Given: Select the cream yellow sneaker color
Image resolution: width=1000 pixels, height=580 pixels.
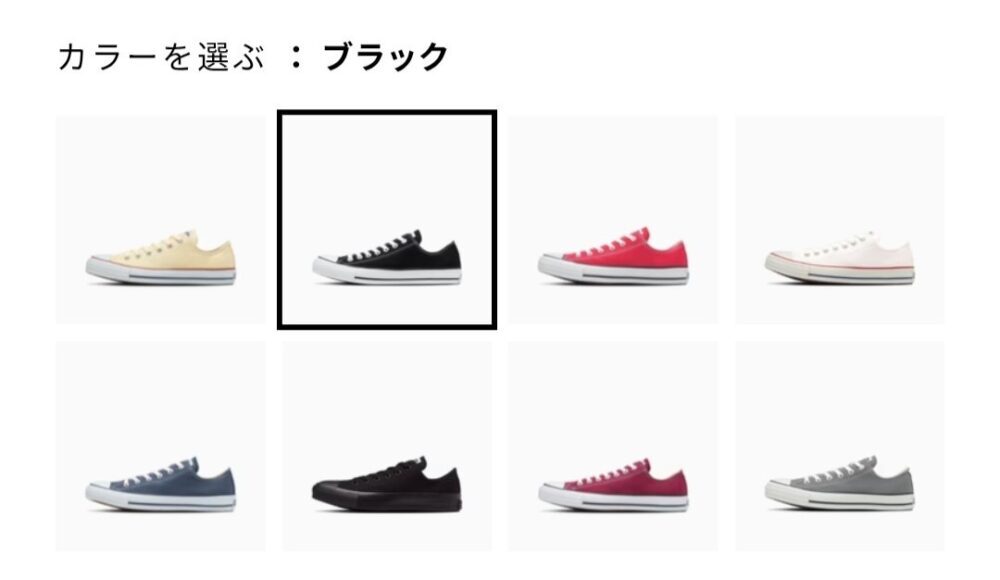Looking at the screenshot, I should (x=161, y=219).
